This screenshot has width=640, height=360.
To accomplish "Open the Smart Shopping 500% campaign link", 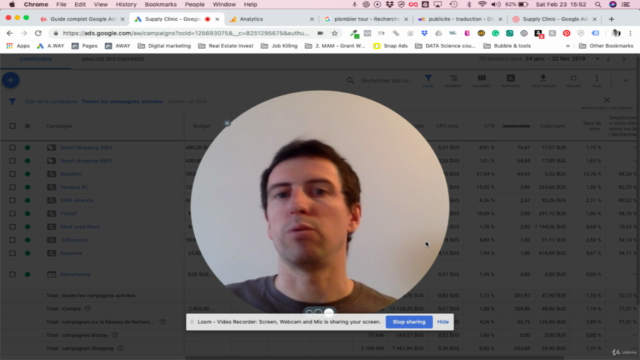I will tap(87, 147).
